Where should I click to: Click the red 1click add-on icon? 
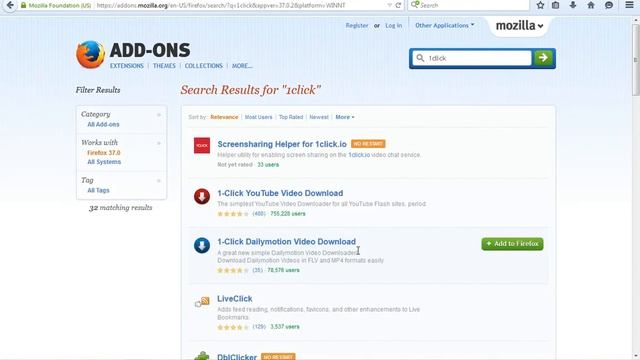click(x=202, y=145)
